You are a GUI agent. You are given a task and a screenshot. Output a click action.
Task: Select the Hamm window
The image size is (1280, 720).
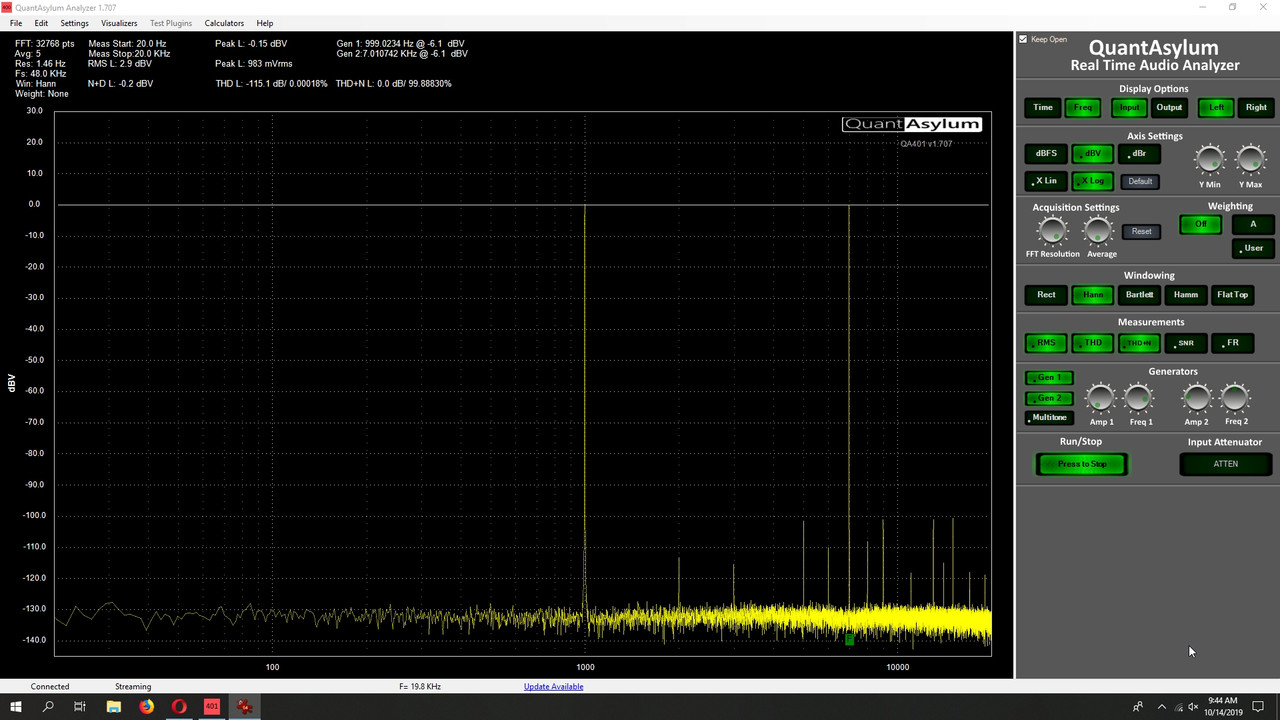(1186, 295)
